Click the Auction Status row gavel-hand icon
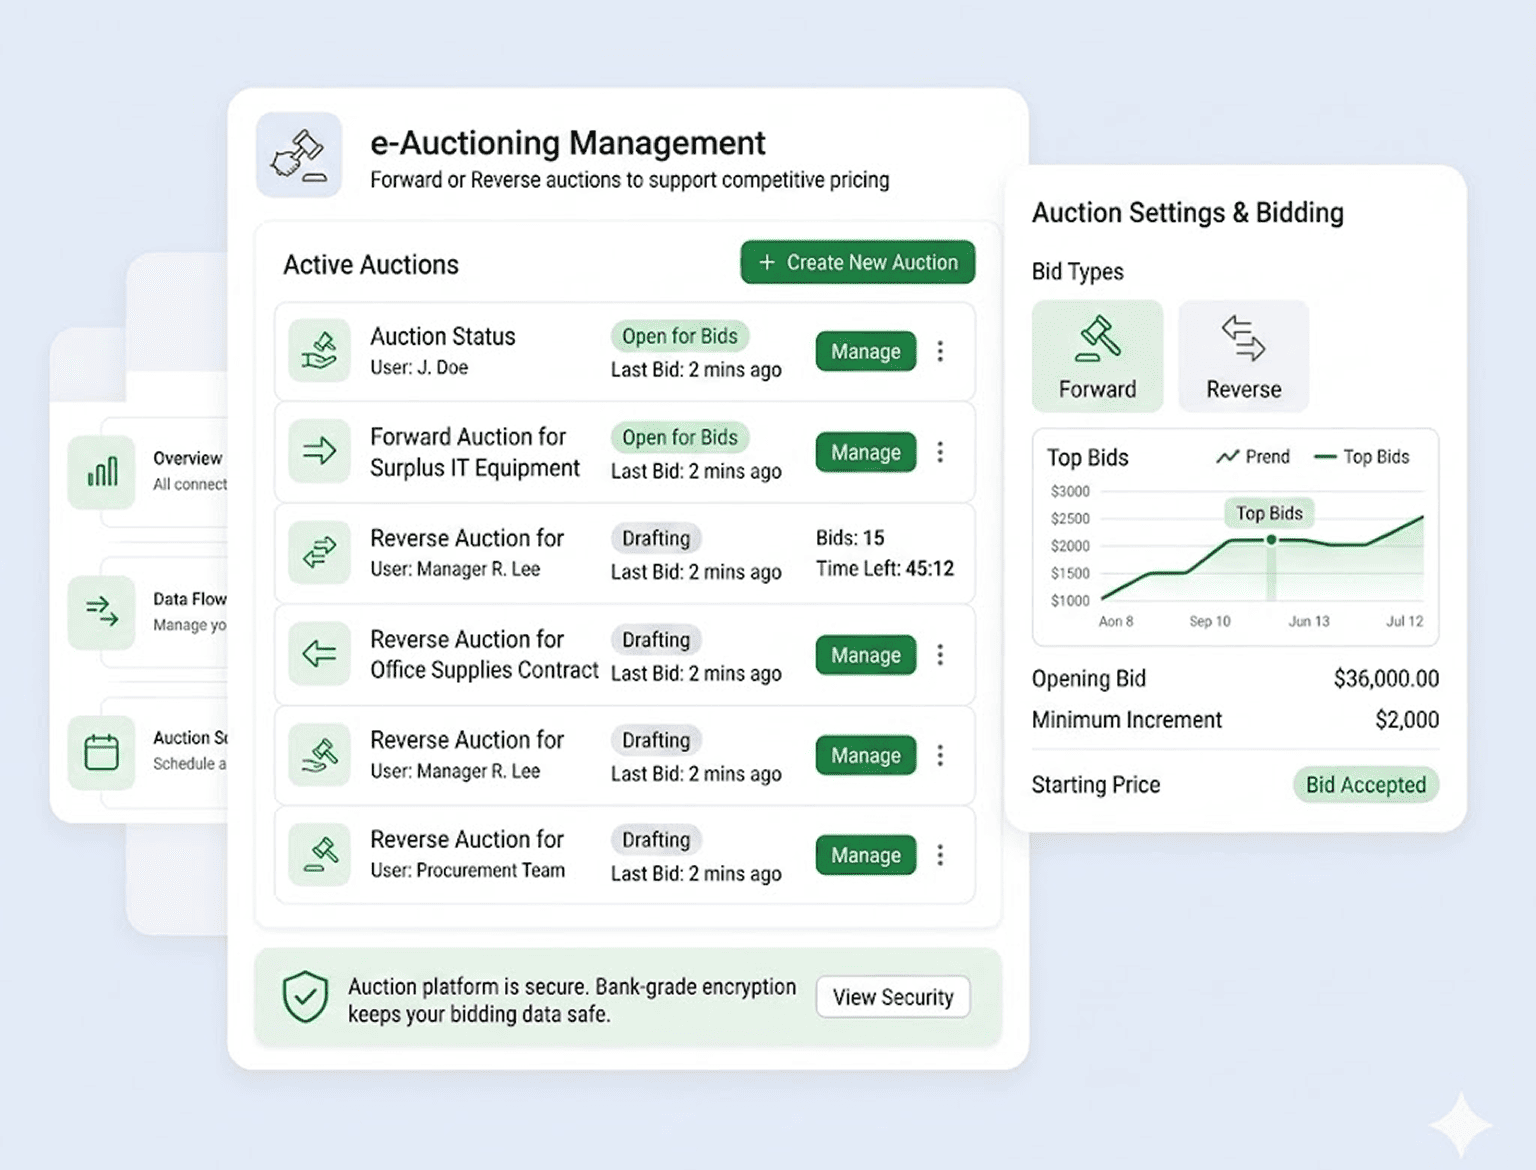The height and width of the screenshot is (1170, 1536). pos(319,351)
